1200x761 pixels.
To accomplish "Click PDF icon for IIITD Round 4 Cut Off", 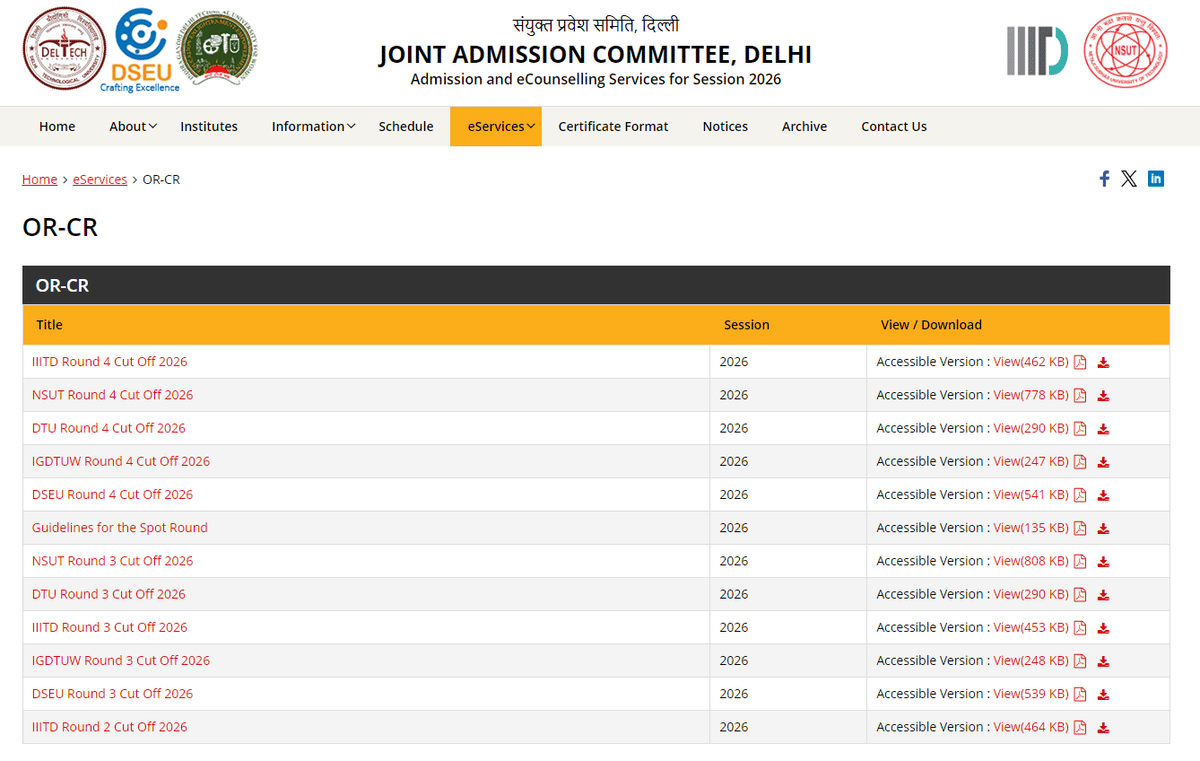I will [x=1080, y=362].
